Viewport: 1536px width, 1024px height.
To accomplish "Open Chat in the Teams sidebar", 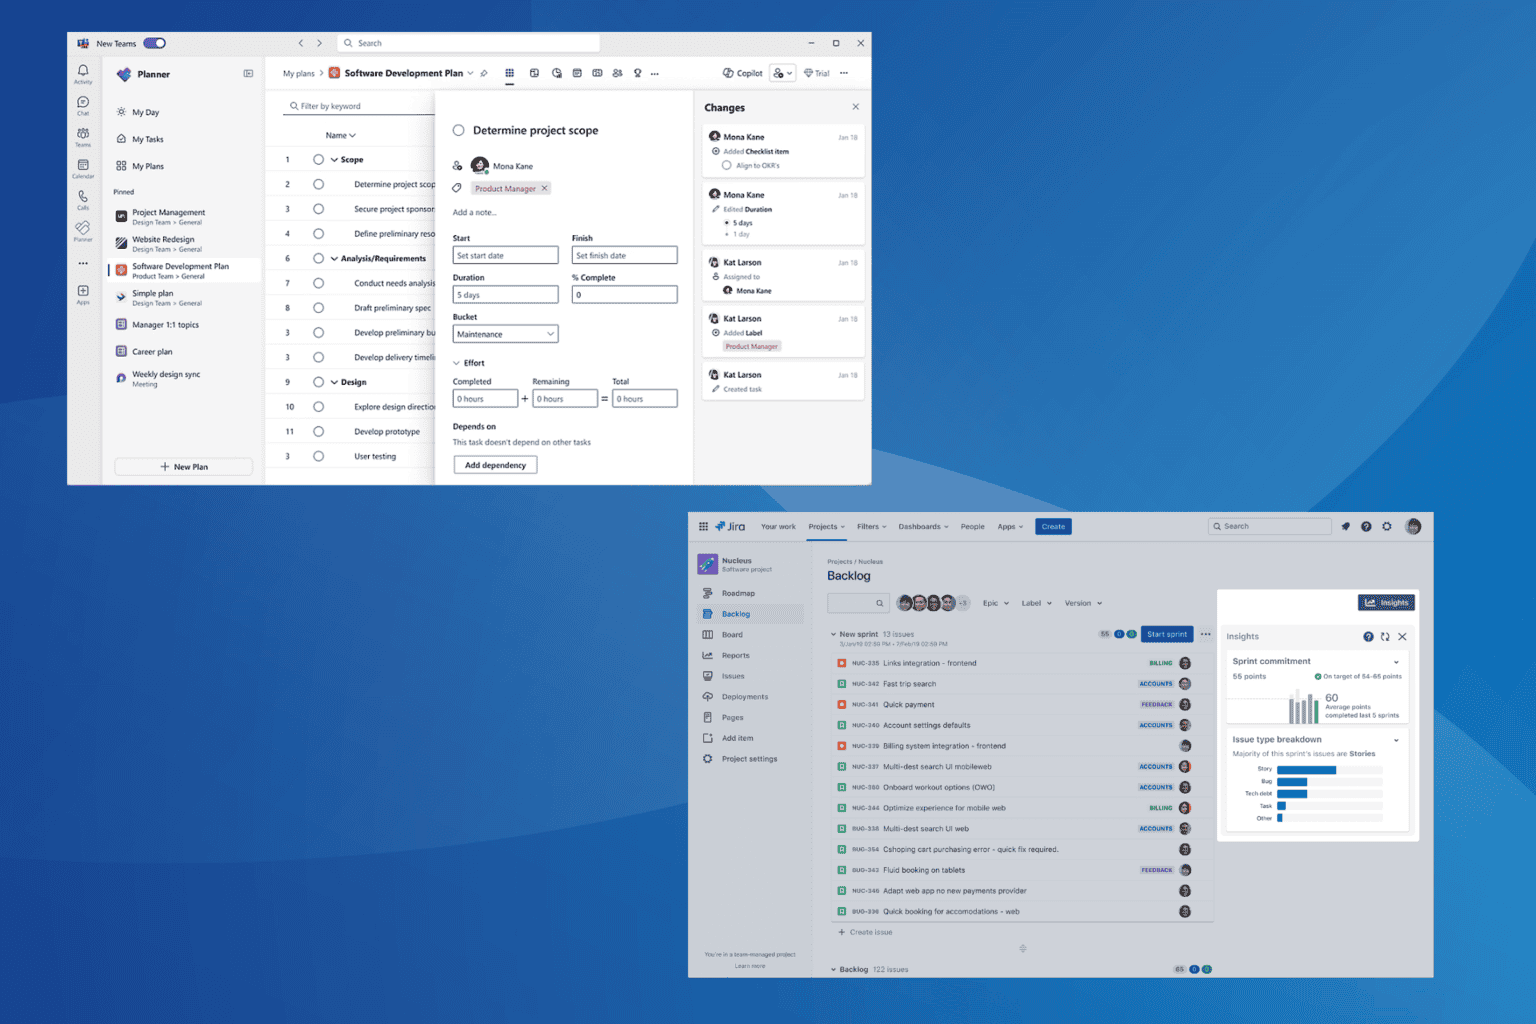I will point(83,105).
